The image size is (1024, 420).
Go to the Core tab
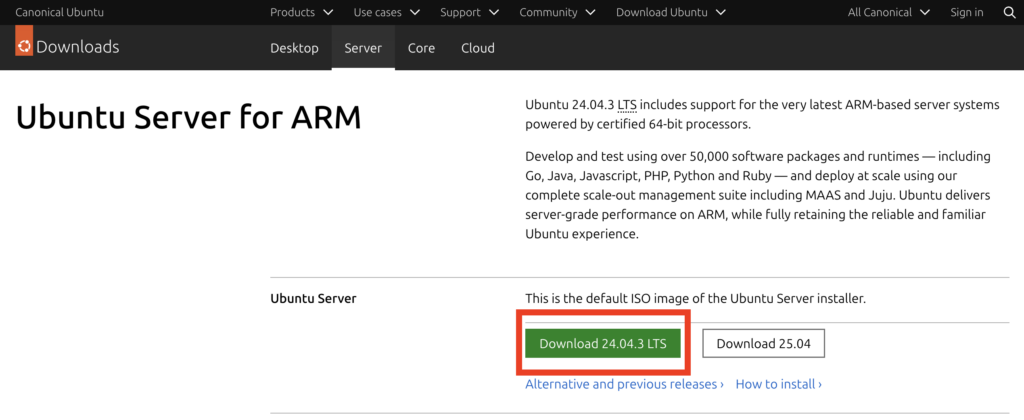click(421, 48)
